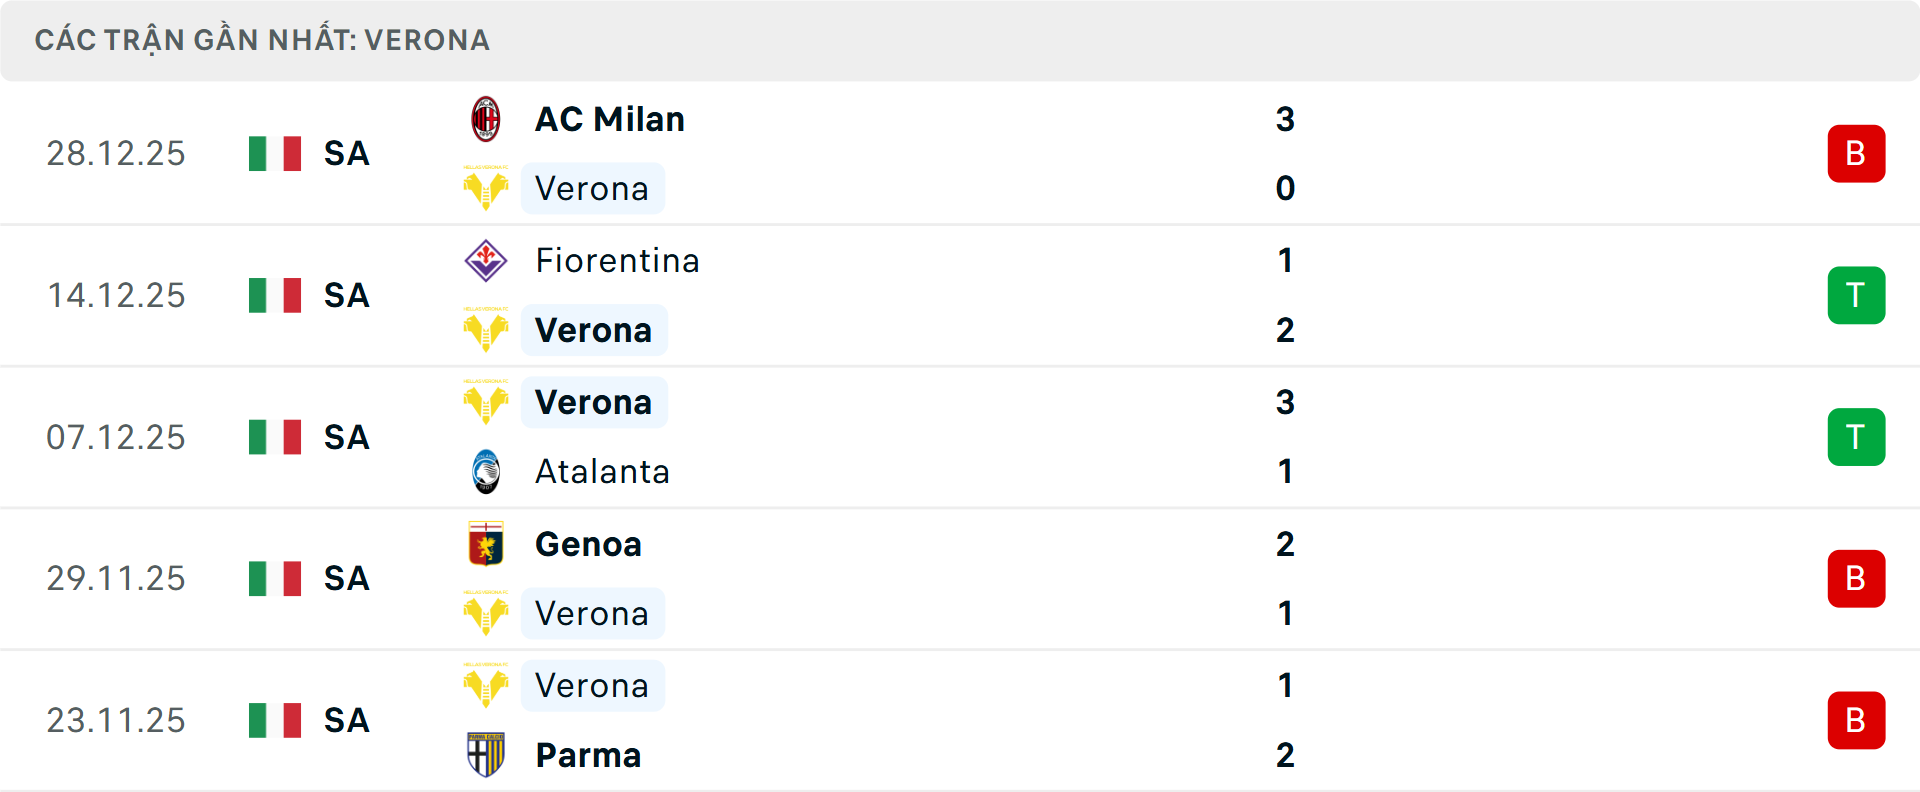Open the AC Milan team link
This screenshot has height=792, width=1920.
click(x=610, y=119)
